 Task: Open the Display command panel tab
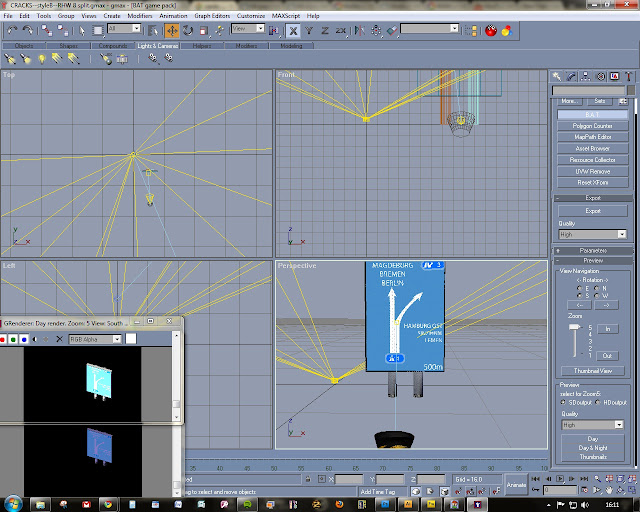point(614,76)
